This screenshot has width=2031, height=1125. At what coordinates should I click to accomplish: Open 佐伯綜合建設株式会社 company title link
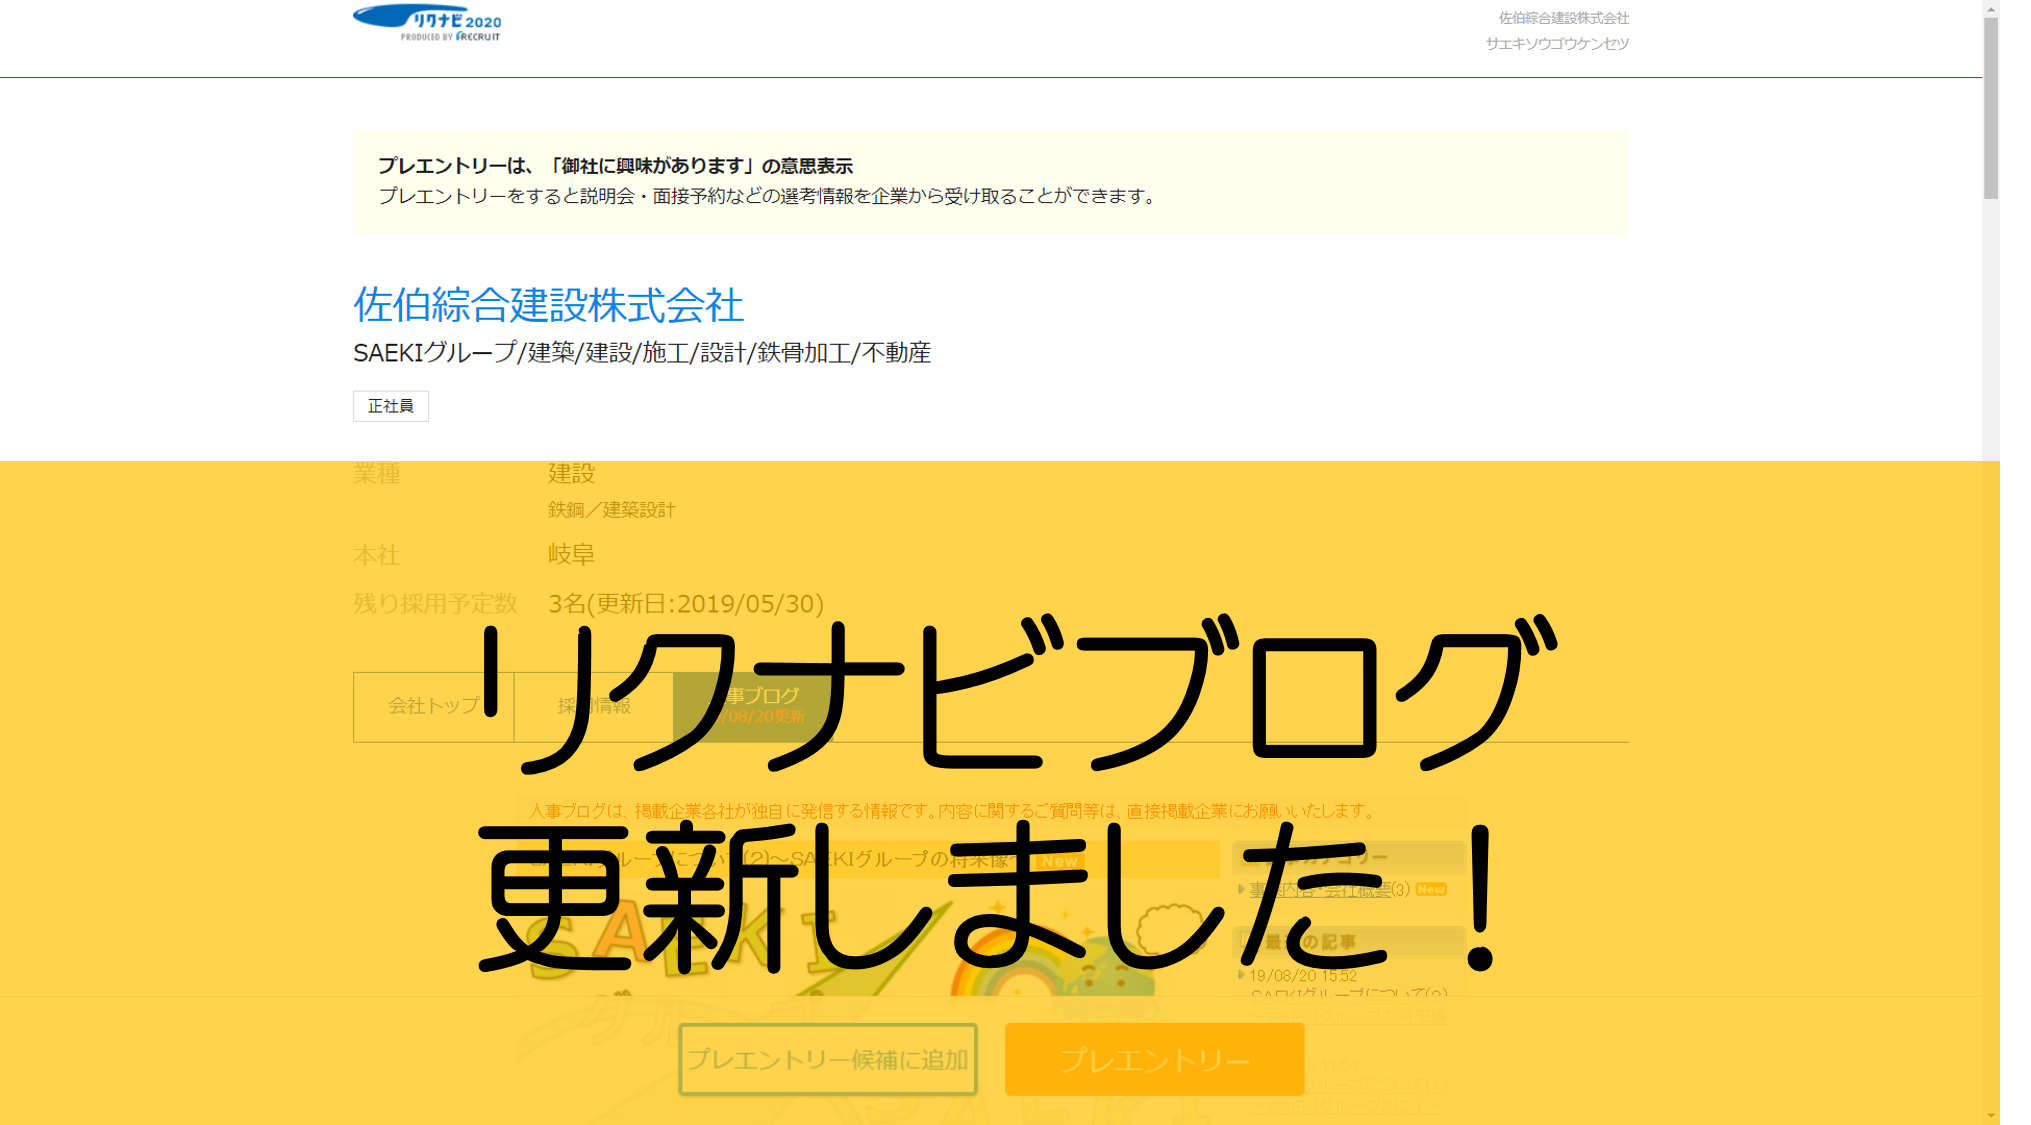click(x=548, y=305)
